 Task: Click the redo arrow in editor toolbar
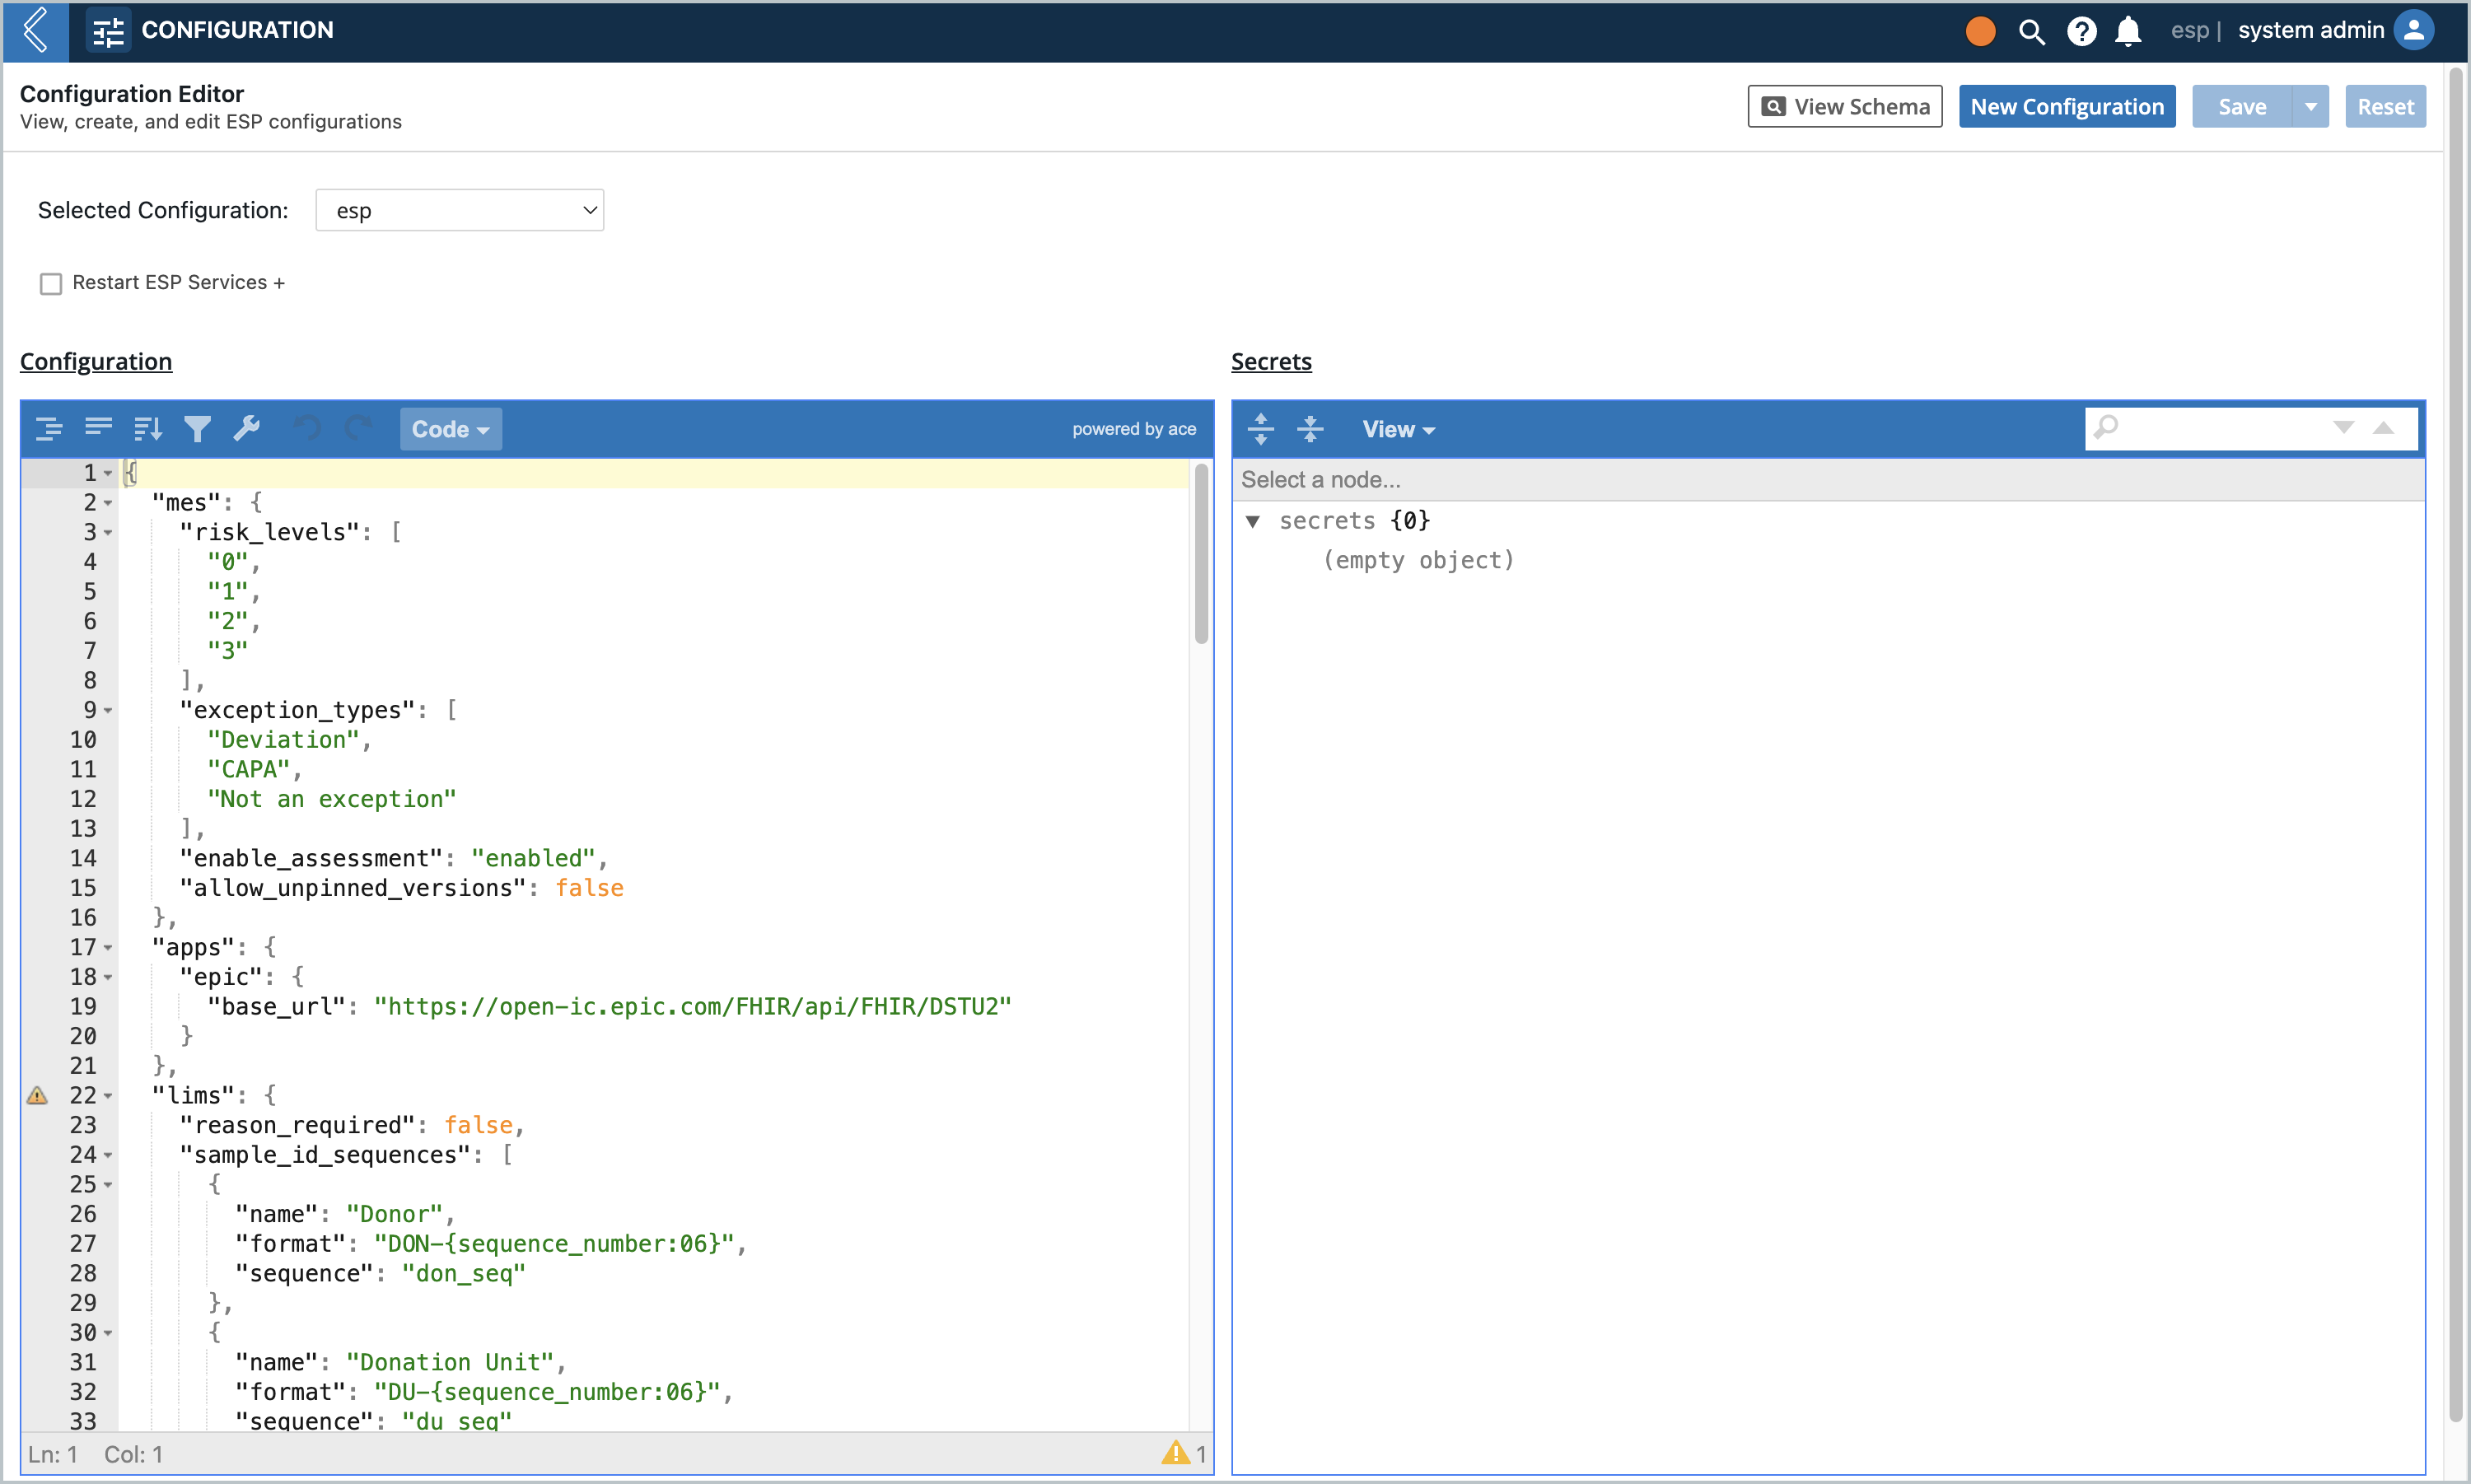[357, 428]
